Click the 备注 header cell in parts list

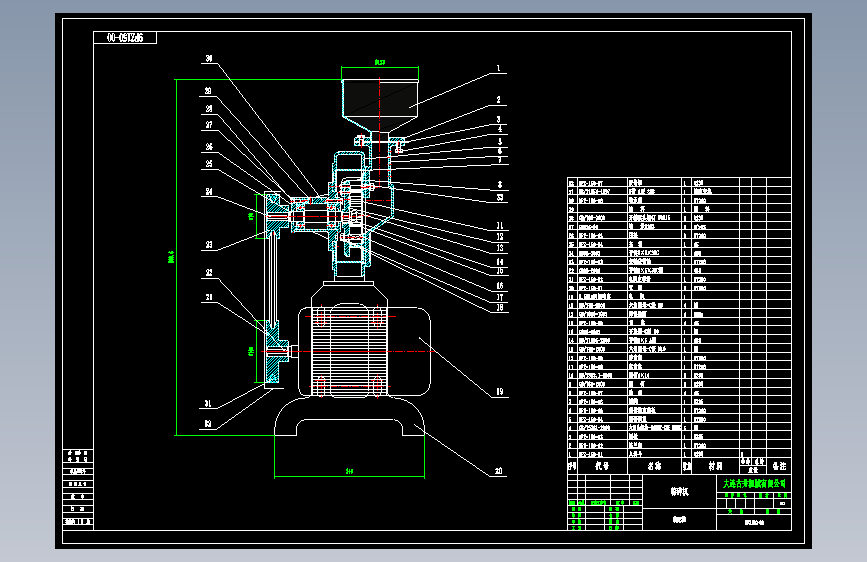click(779, 466)
